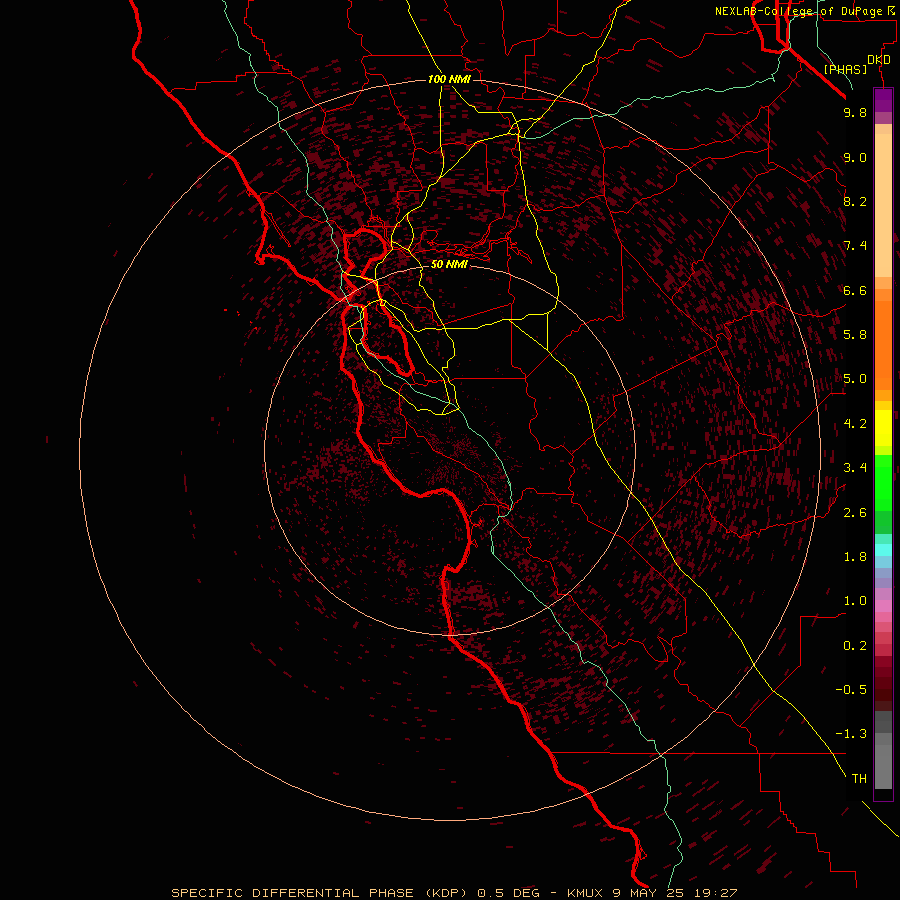Screen dimensions: 900x900
Task: Click the purple segment of the color bar
Action: (x=883, y=100)
